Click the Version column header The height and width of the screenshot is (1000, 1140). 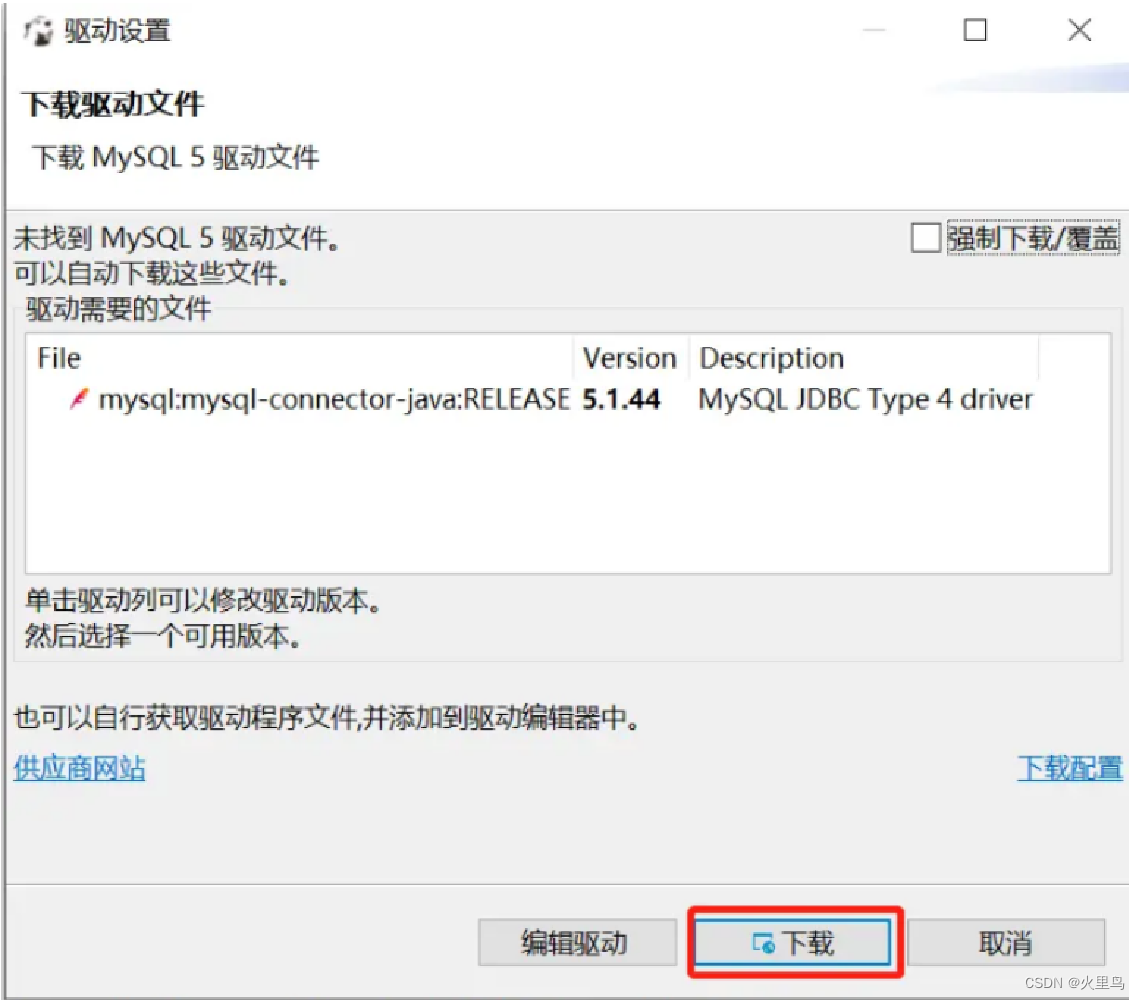pyautogui.click(x=630, y=358)
